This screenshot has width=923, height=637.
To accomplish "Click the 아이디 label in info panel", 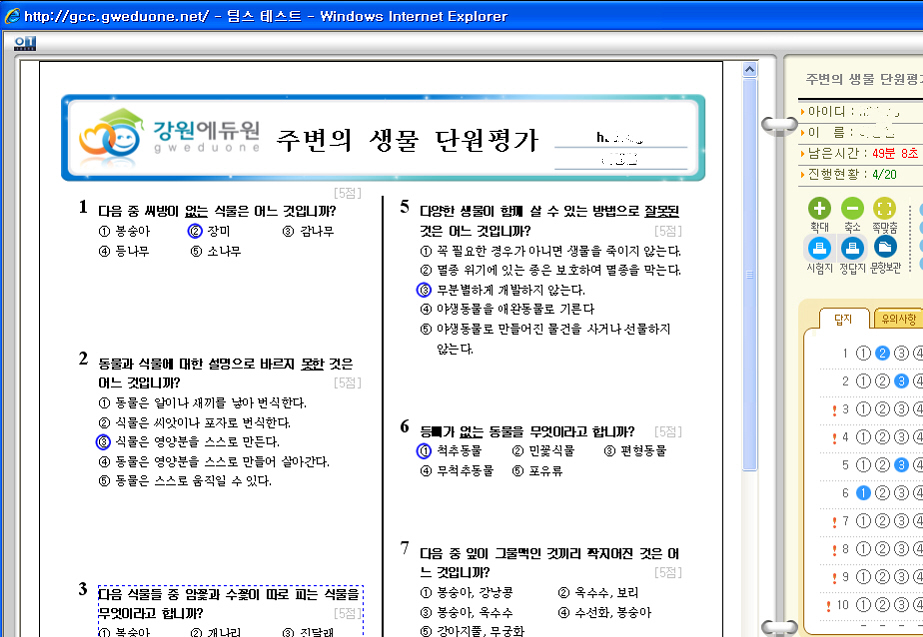I will point(827,111).
